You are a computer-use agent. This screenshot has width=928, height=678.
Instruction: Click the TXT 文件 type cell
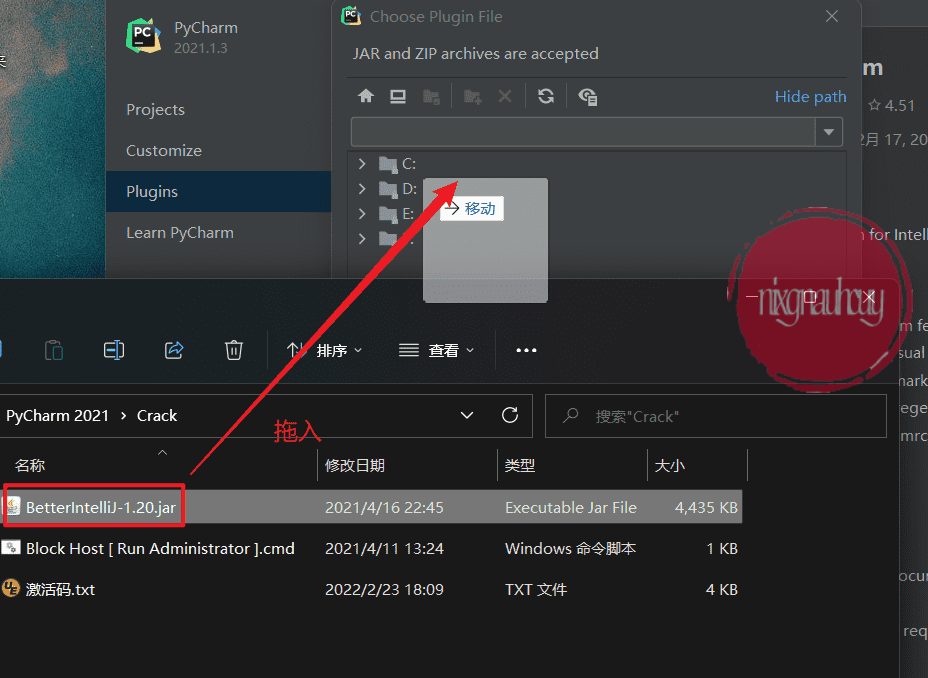(x=536, y=589)
